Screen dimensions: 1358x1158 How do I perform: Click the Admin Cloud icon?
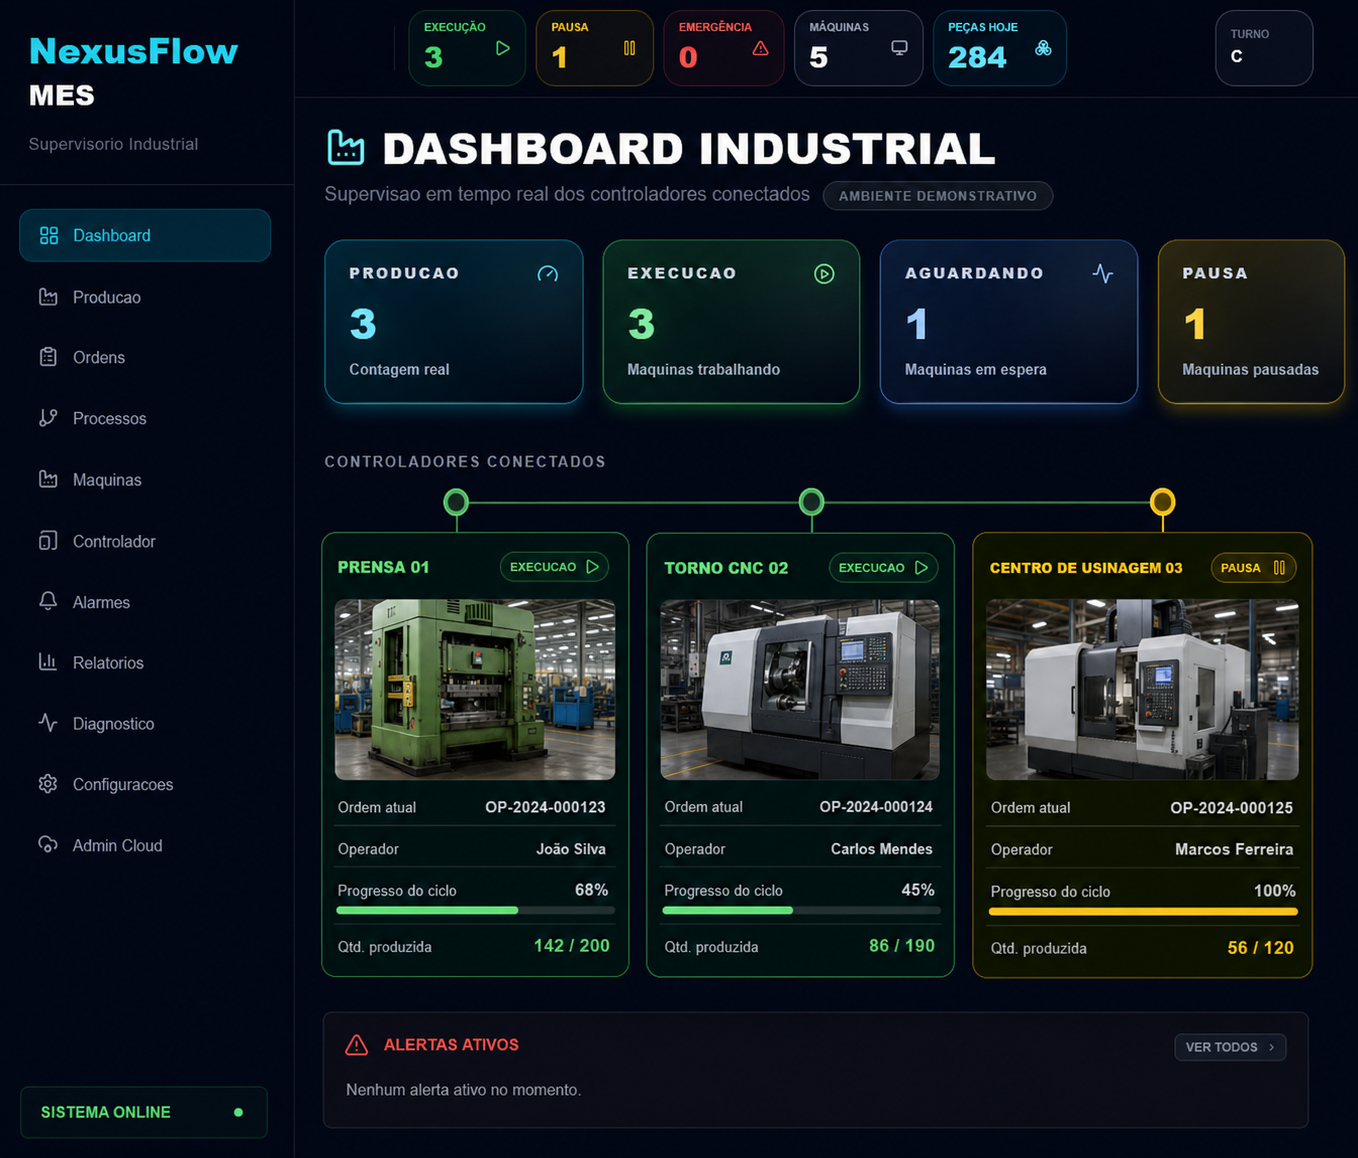[48, 845]
